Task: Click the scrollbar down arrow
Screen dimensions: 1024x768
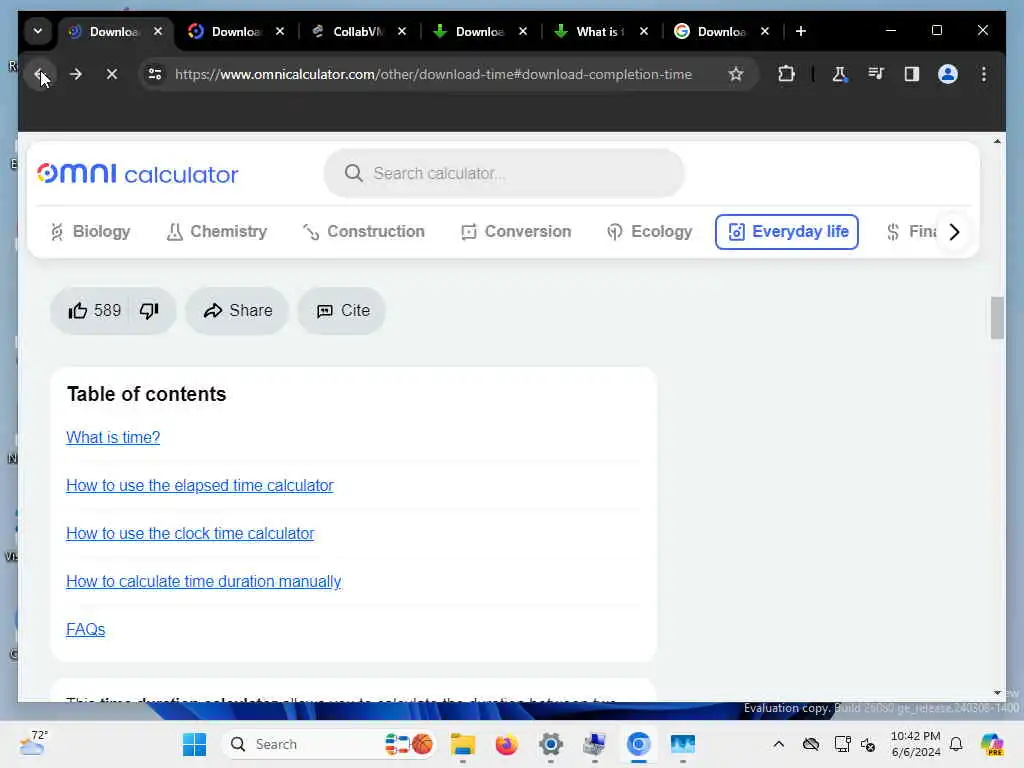Action: pos(997,693)
